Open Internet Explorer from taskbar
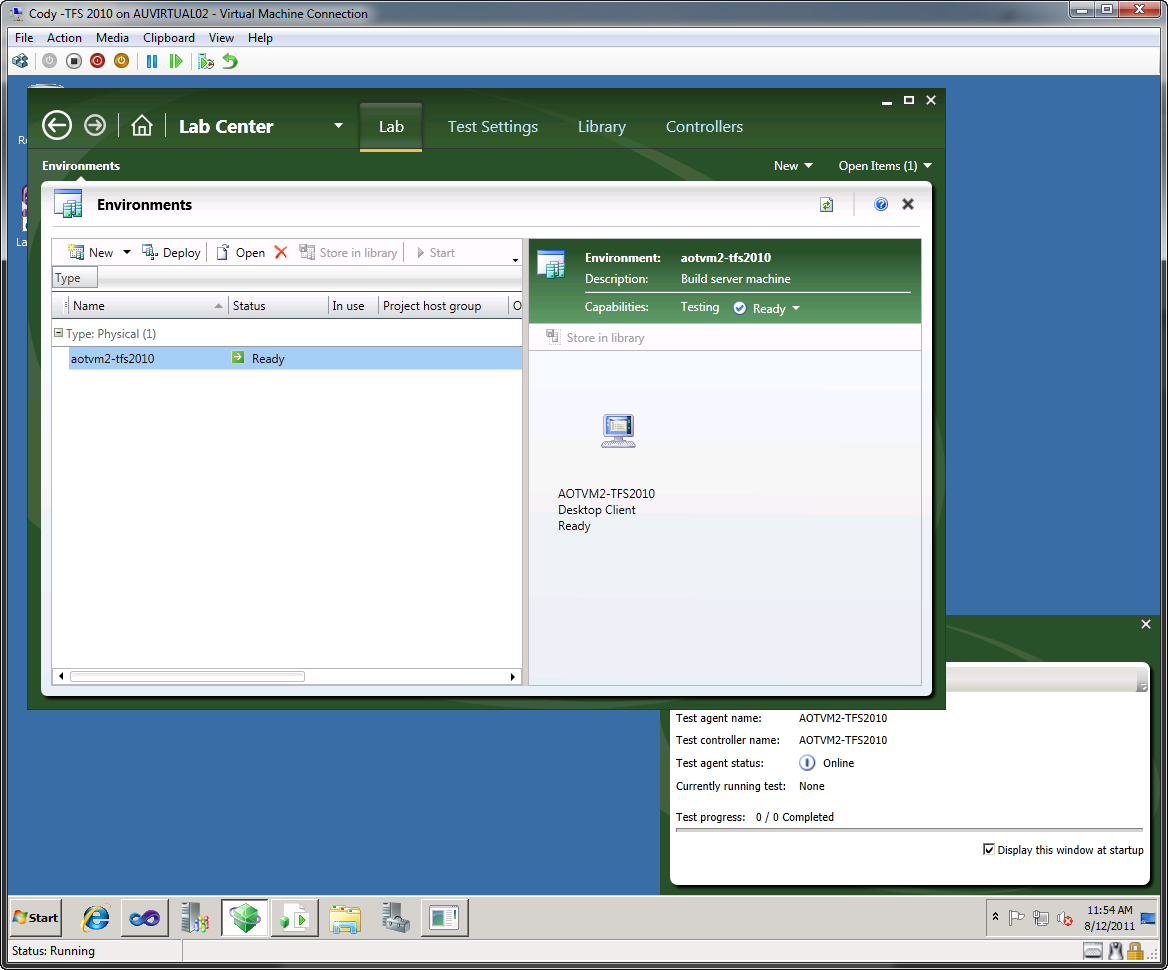This screenshot has height=970, width=1168. [96, 918]
